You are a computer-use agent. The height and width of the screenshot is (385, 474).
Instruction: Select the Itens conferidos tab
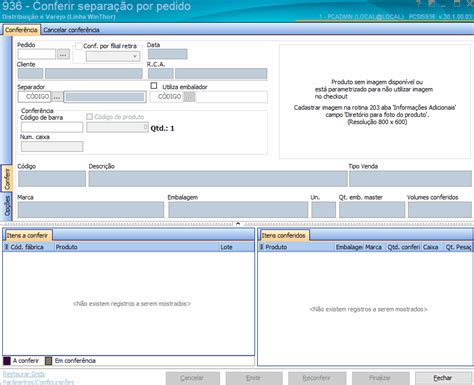(284, 235)
